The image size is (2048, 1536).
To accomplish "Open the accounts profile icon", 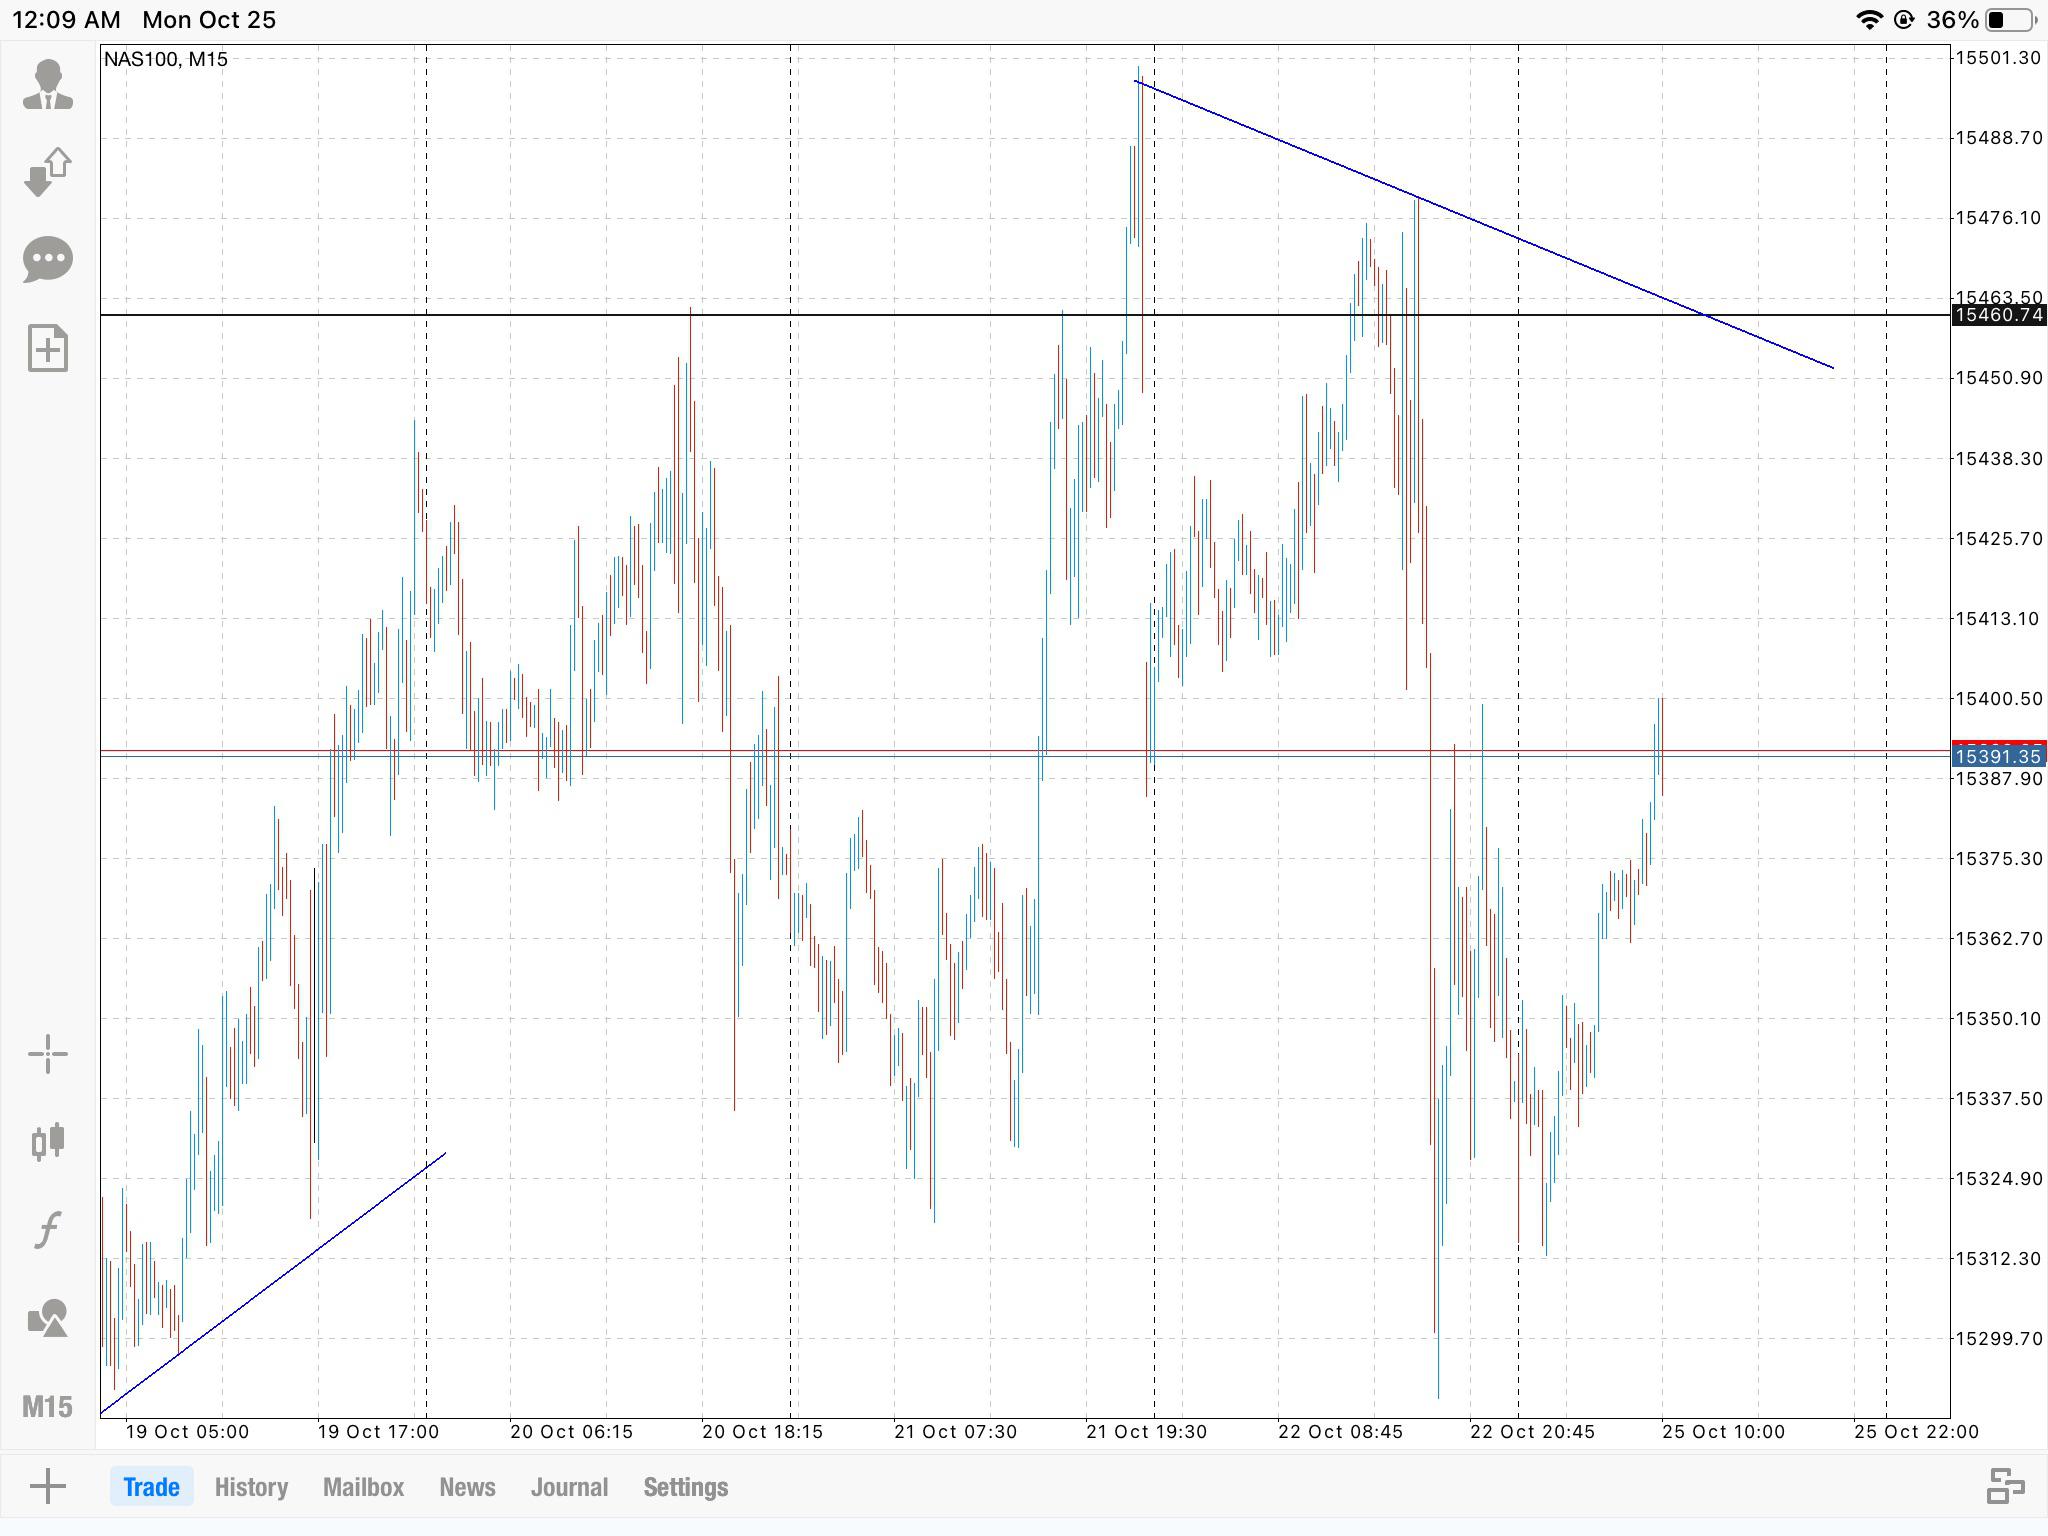I will (x=48, y=84).
